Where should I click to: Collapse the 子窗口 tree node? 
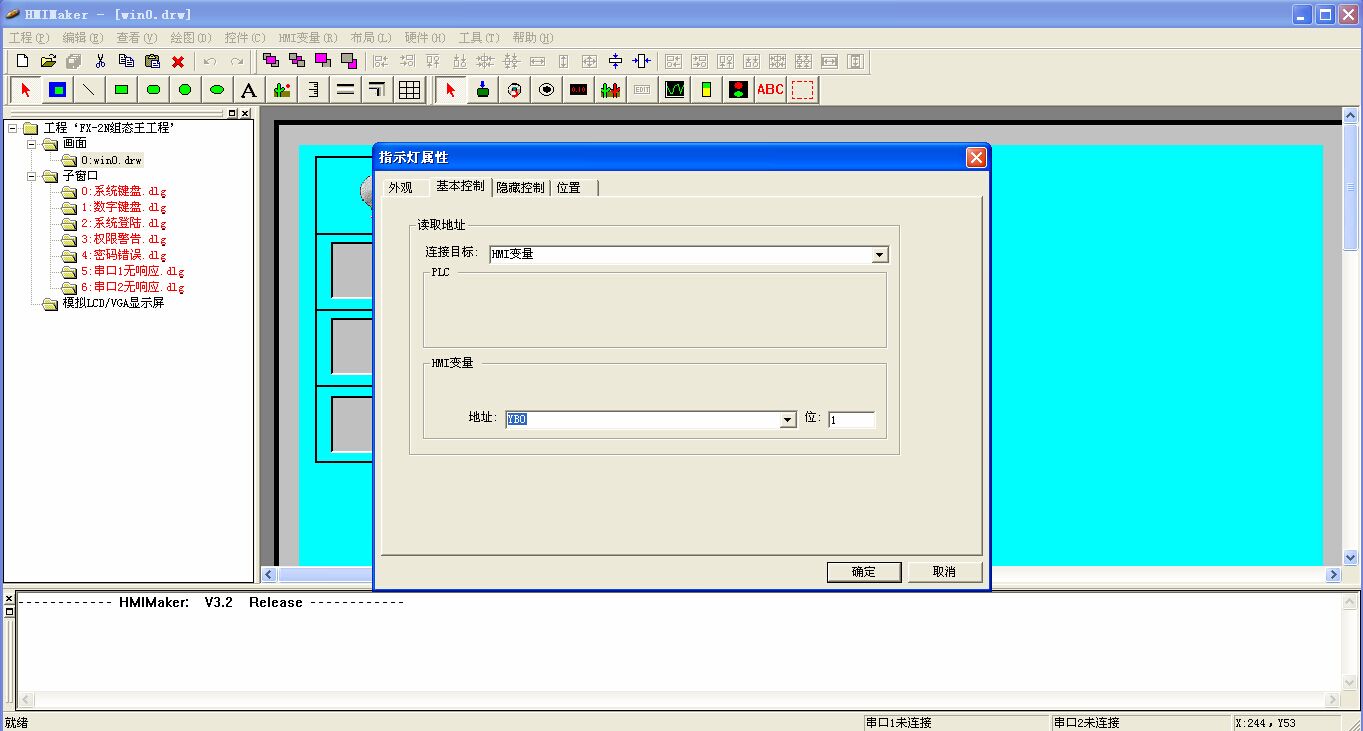tap(31, 176)
